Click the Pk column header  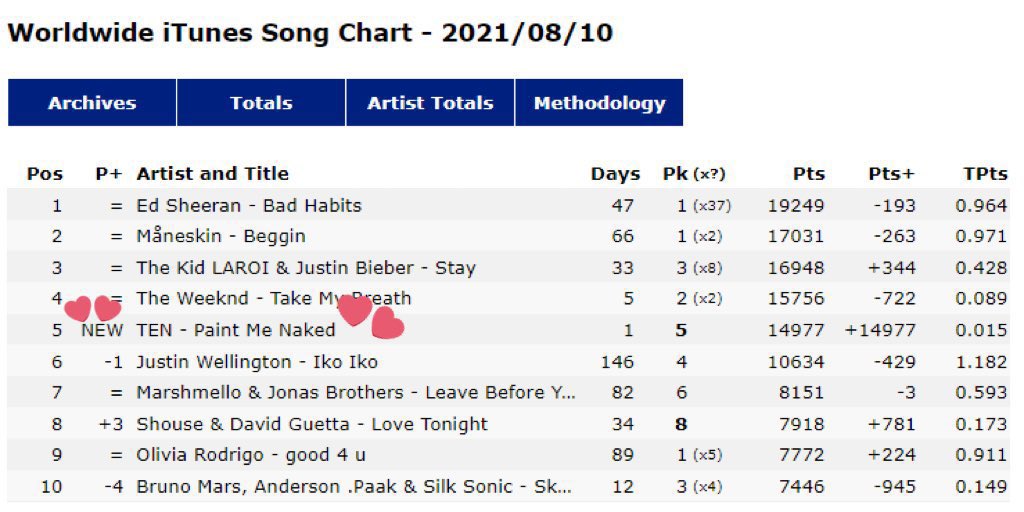coord(694,174)
